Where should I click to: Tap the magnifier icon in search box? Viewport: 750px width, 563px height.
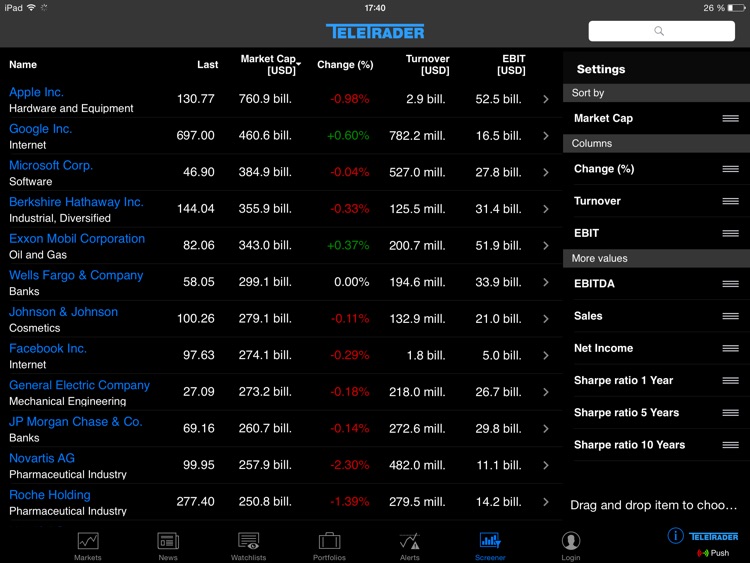tap(659, 31)
